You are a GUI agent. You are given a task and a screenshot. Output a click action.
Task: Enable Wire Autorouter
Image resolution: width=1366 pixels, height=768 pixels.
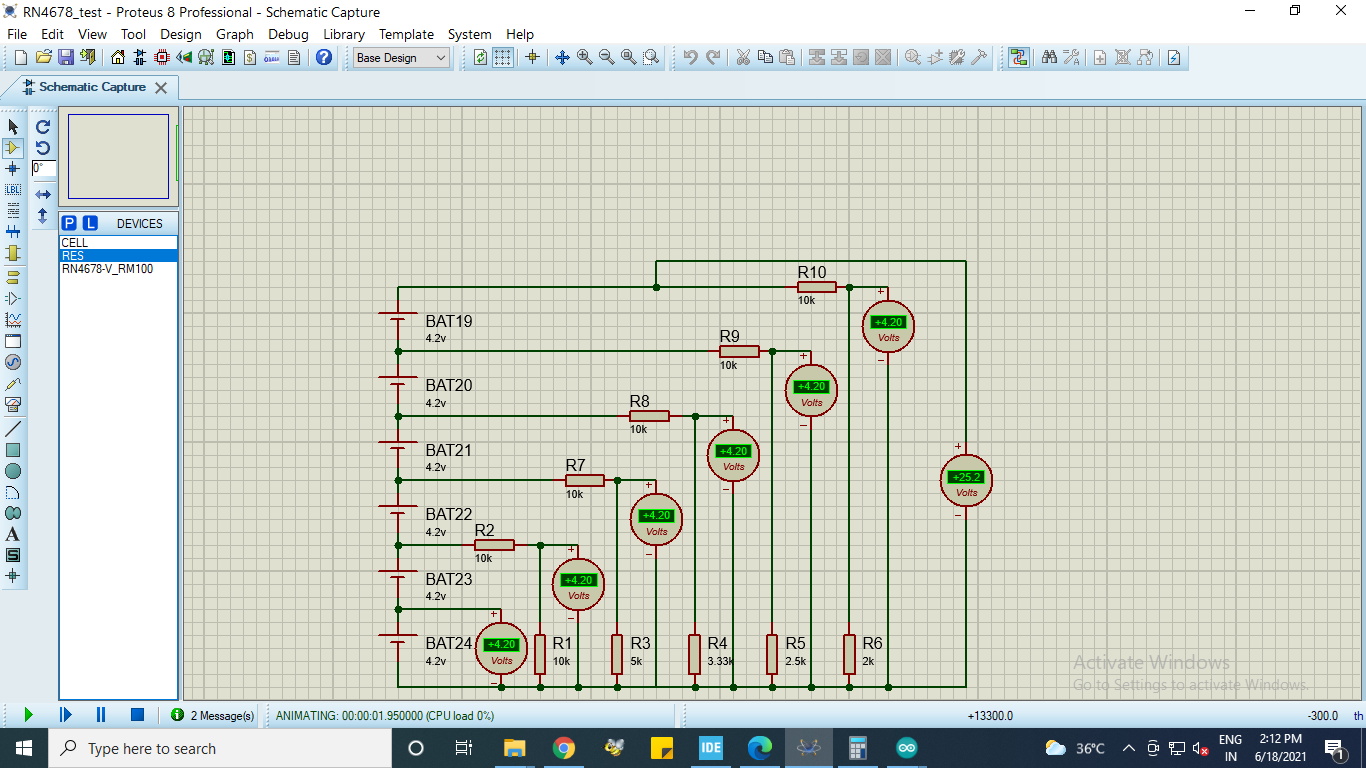[1019, 57]
